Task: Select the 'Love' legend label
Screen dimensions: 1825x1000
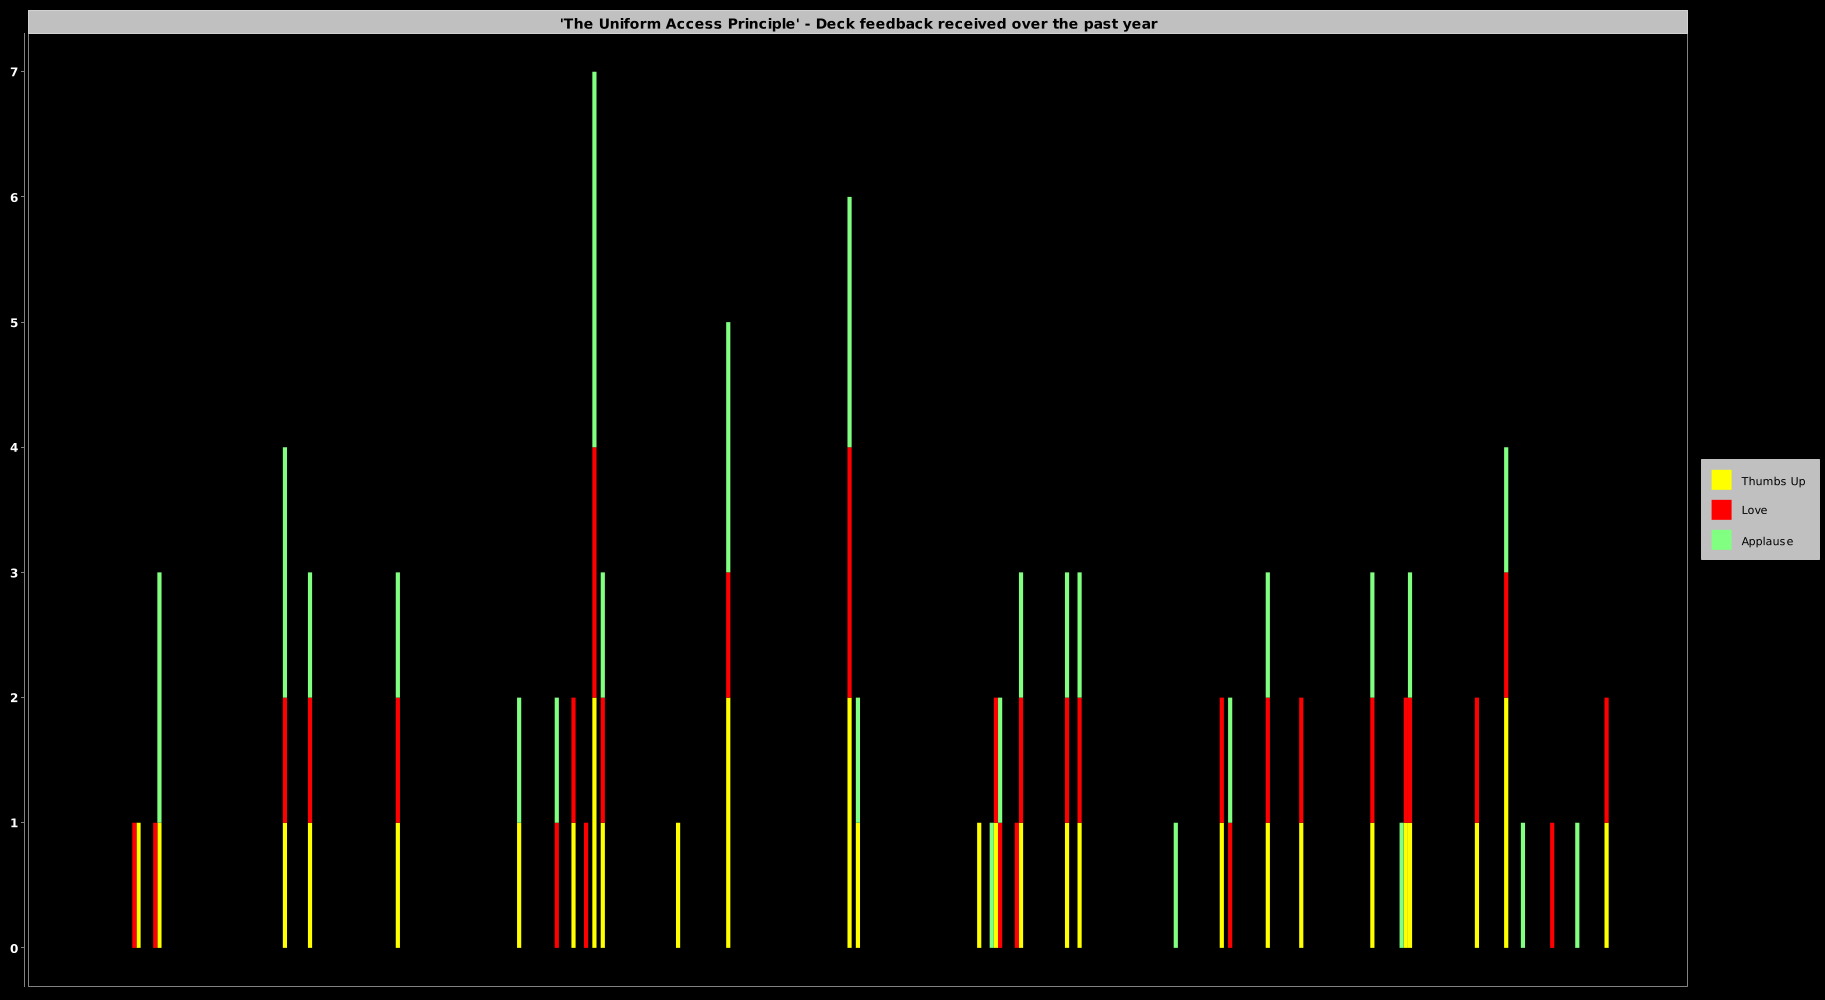Action: (1754, 510)
